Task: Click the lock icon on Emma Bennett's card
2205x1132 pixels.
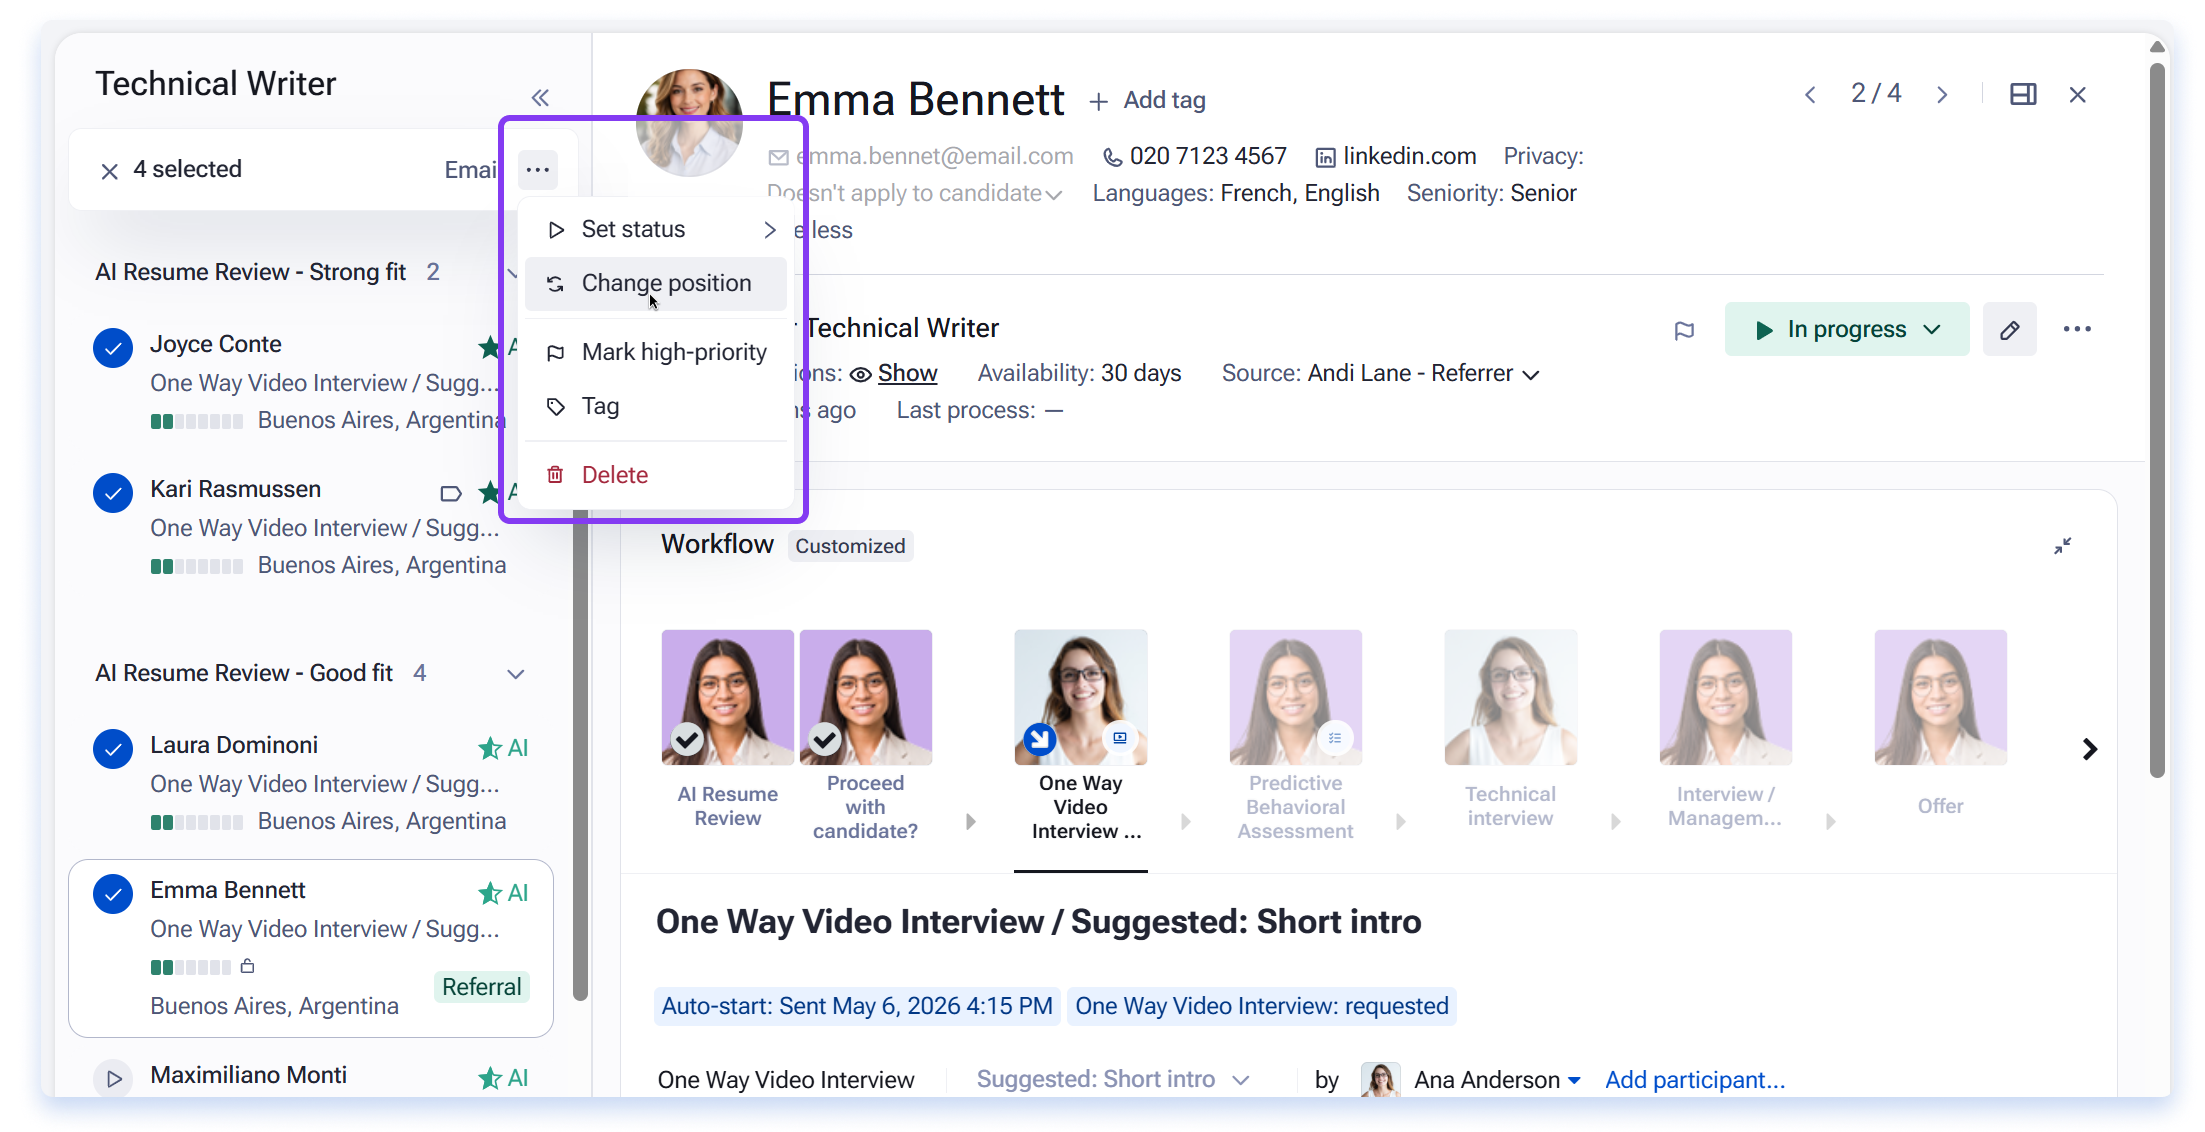Action: (x=247, y=966)
